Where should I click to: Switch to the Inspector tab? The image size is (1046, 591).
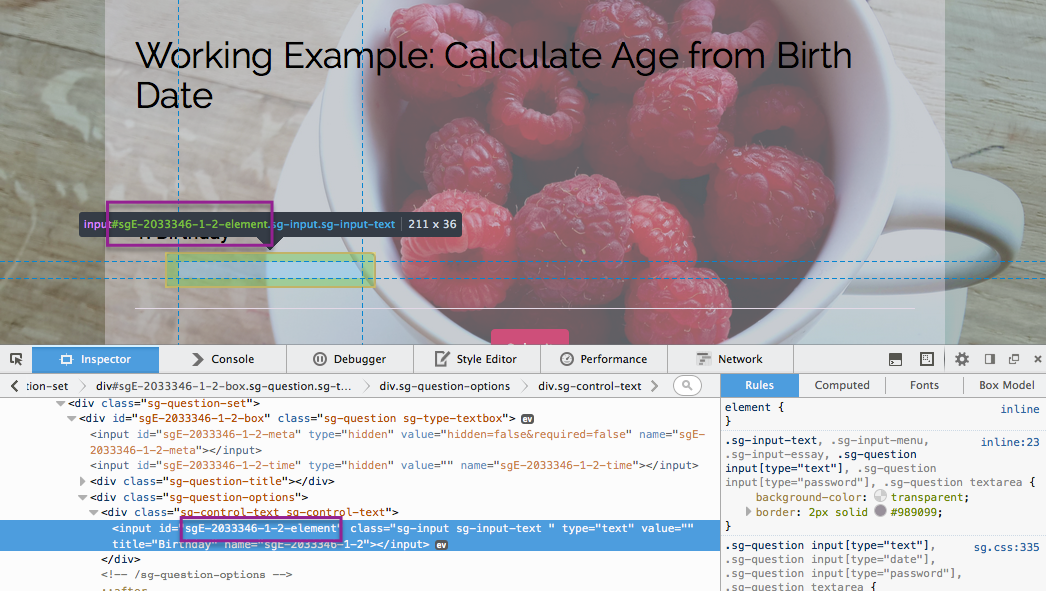pyautogui.click(x=95, y=359)
